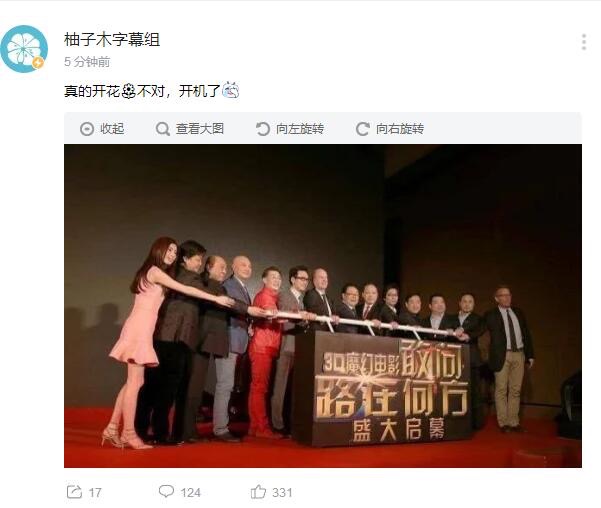The height and width of the screenshot is (508, 601).
Task: Click the repost count 17
Action: tap(95, 493)
